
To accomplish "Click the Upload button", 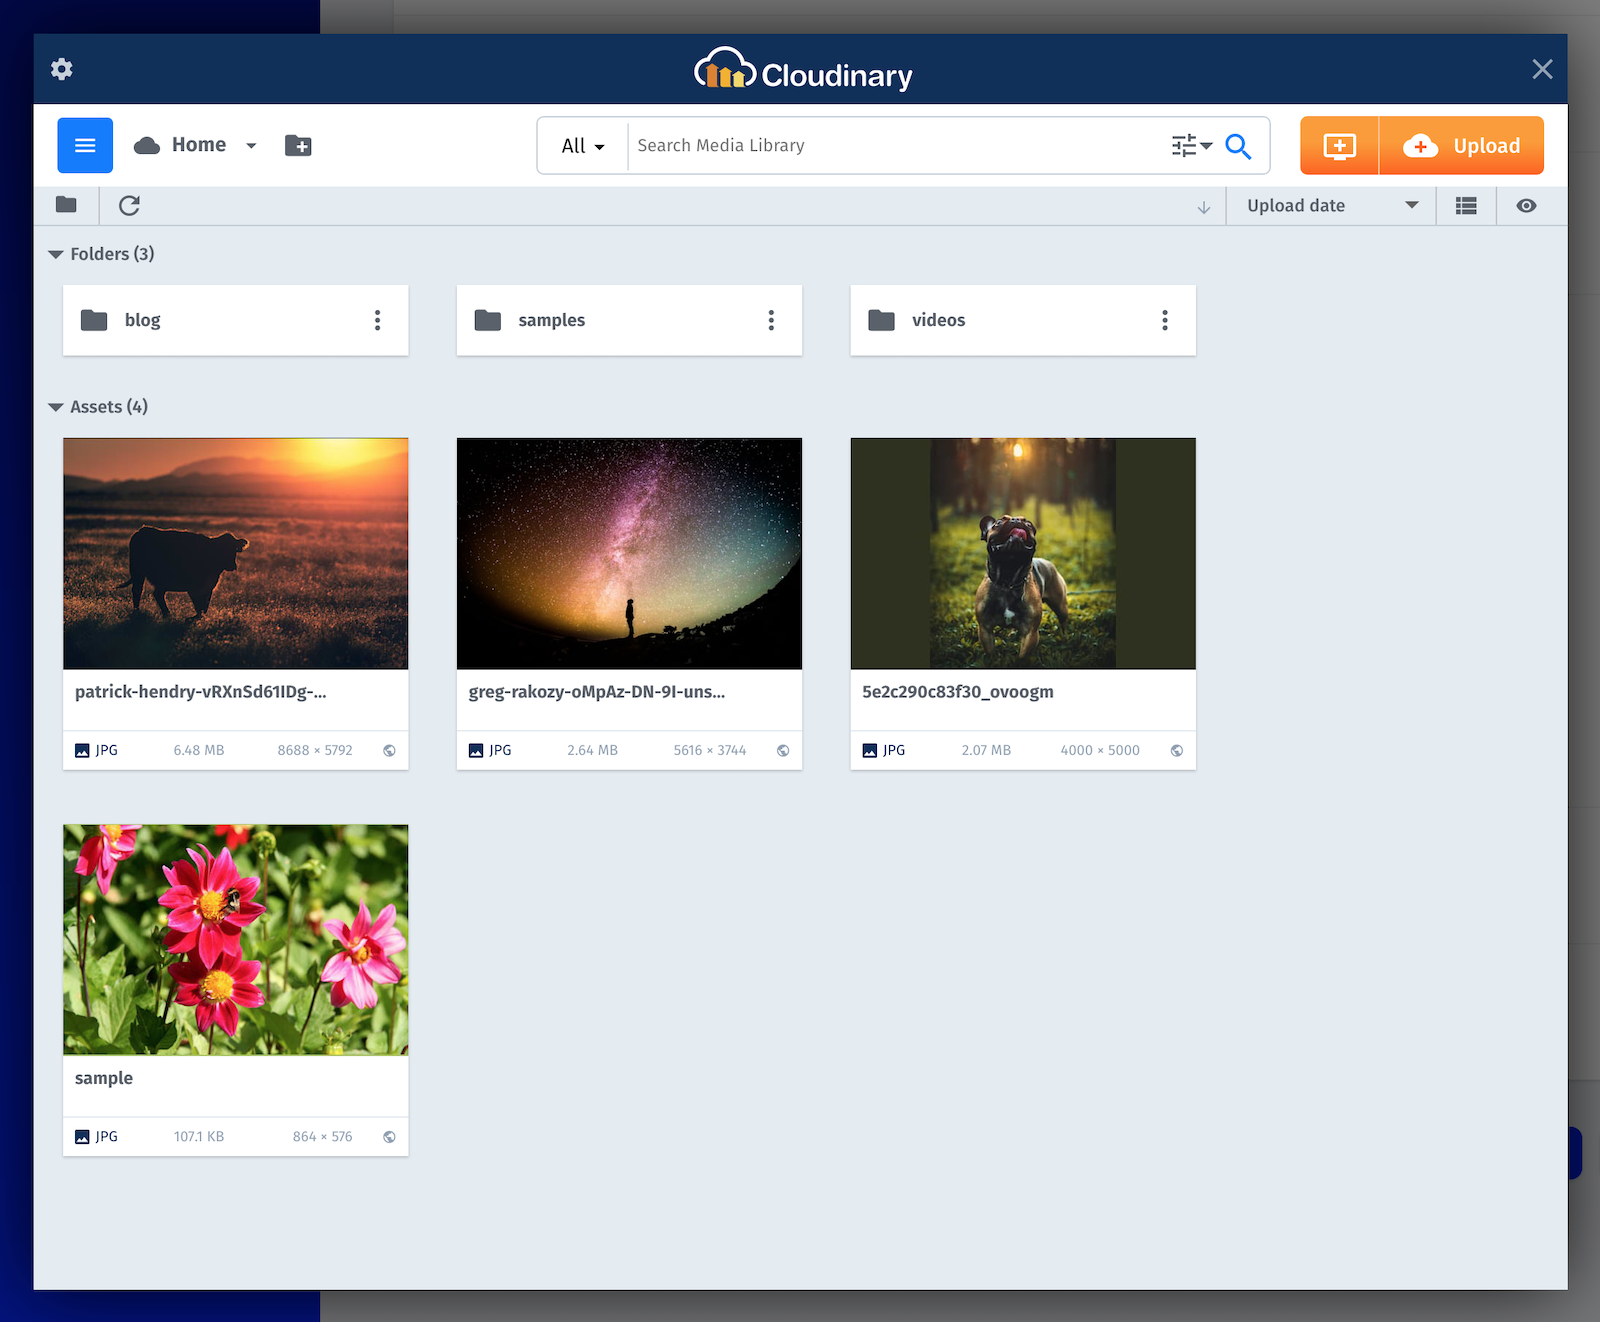I will [1462, 146].
